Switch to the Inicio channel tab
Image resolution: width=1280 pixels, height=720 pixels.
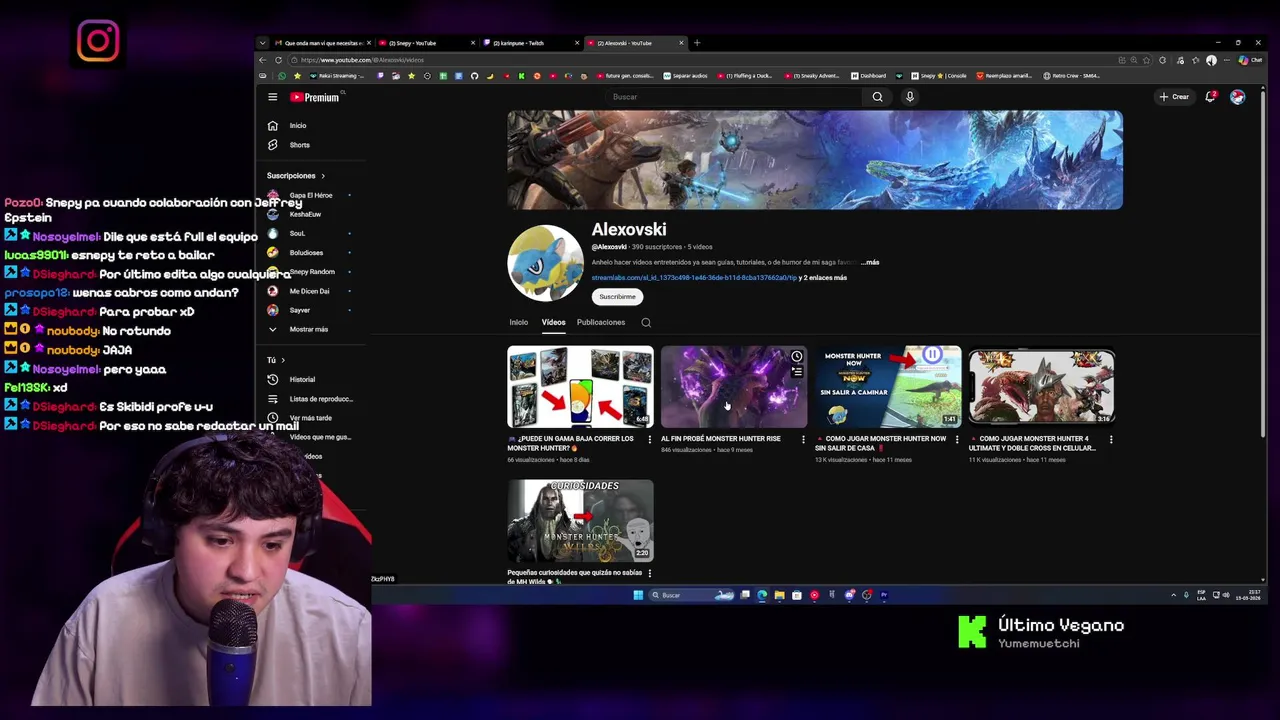click(x=518, y=322)
